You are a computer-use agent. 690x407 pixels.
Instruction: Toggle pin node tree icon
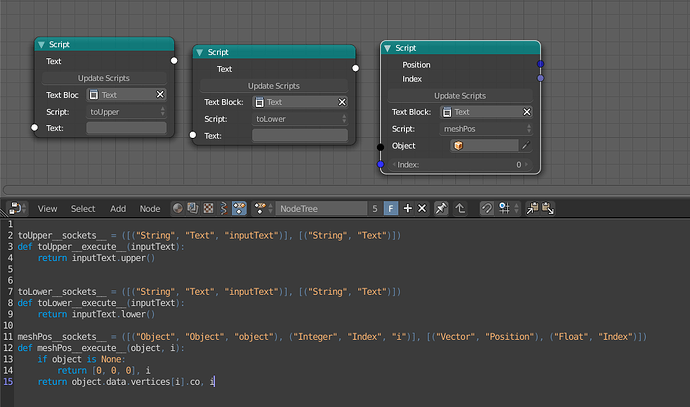pyautogui.click(x=440, y=208)
